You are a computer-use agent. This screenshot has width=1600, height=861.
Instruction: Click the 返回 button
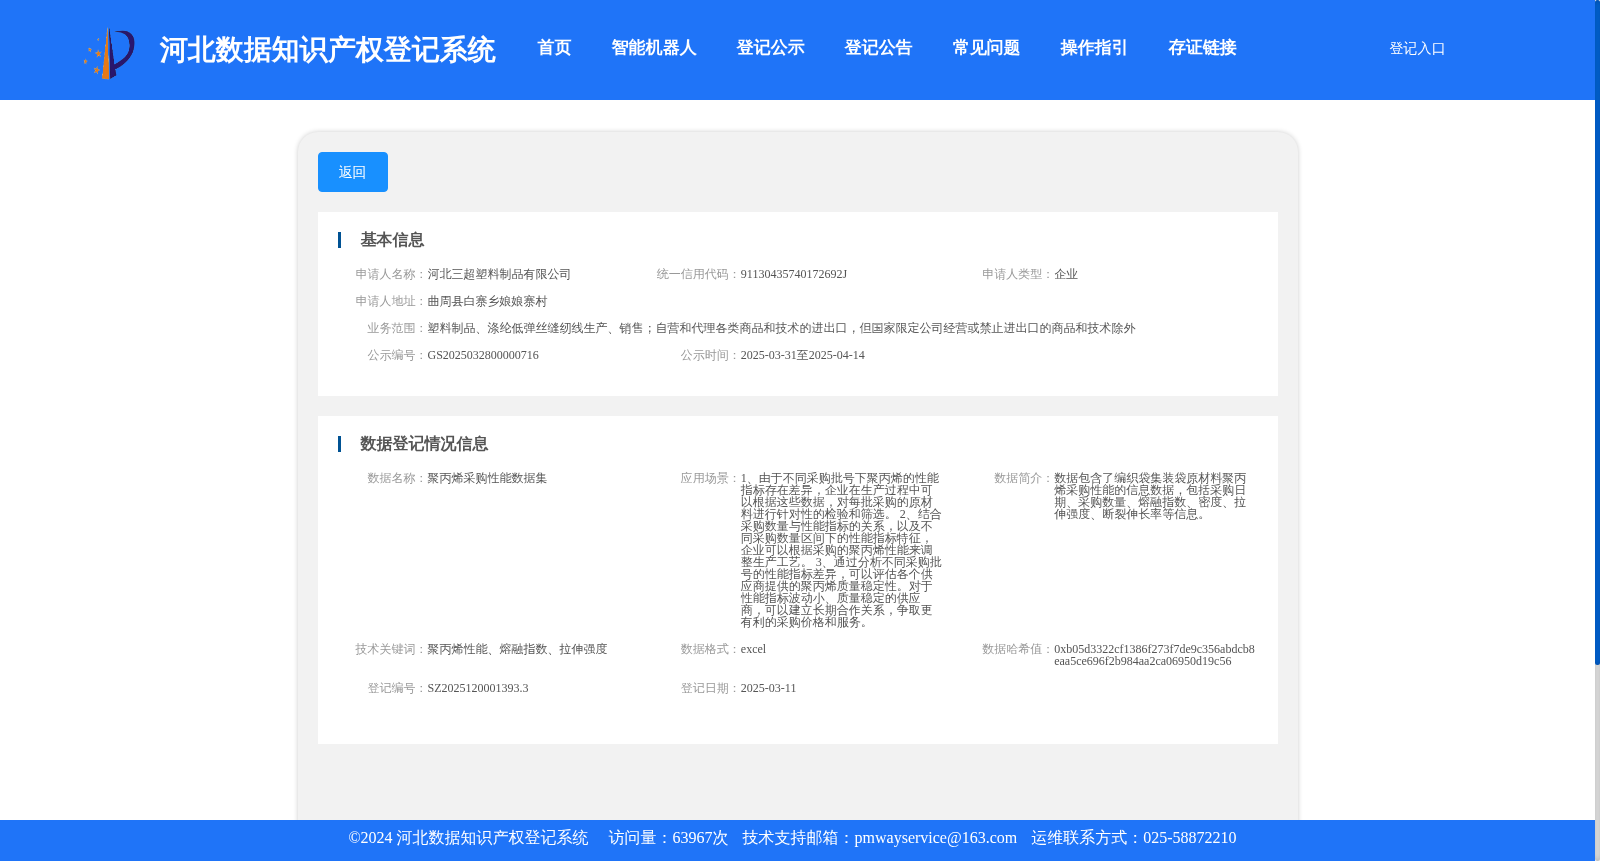(353, 172)
